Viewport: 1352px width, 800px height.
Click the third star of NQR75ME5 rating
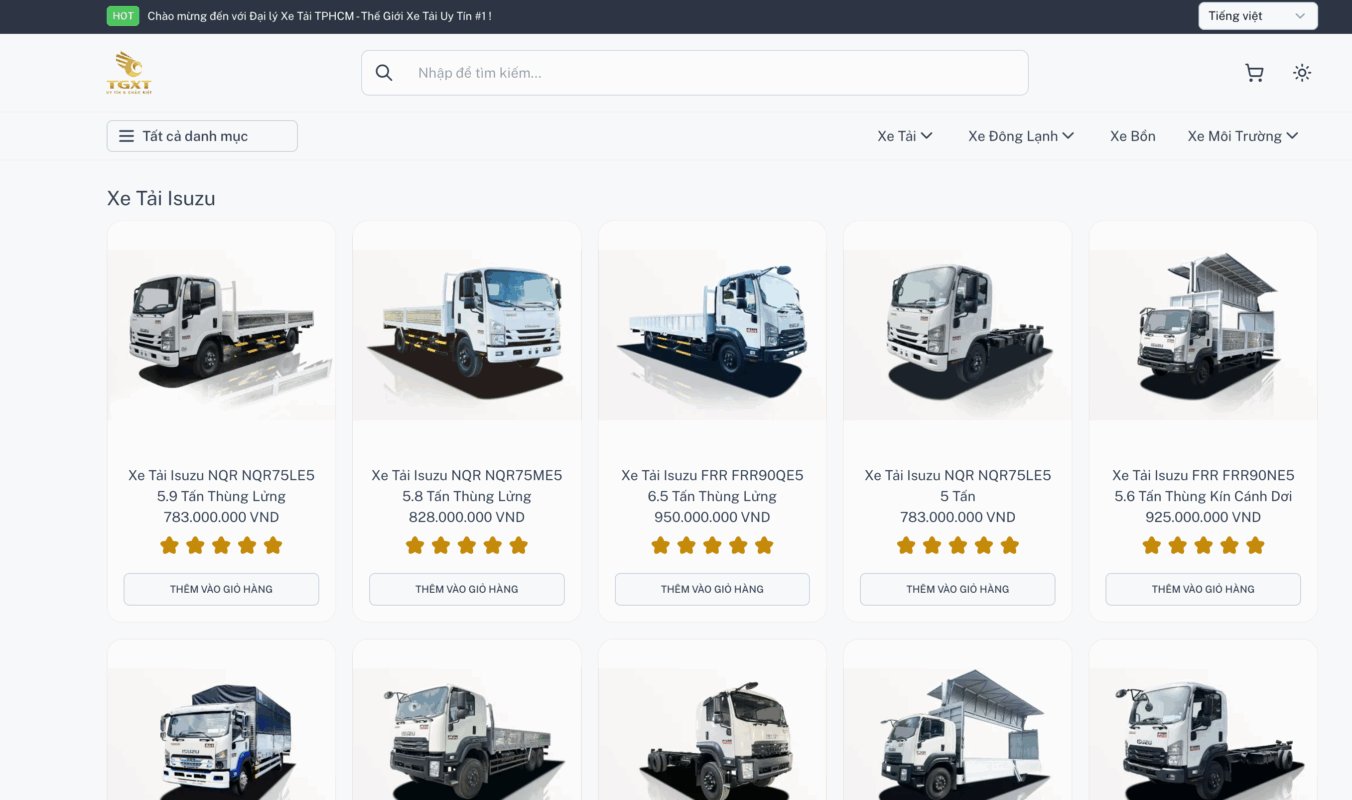click(467, 545)
